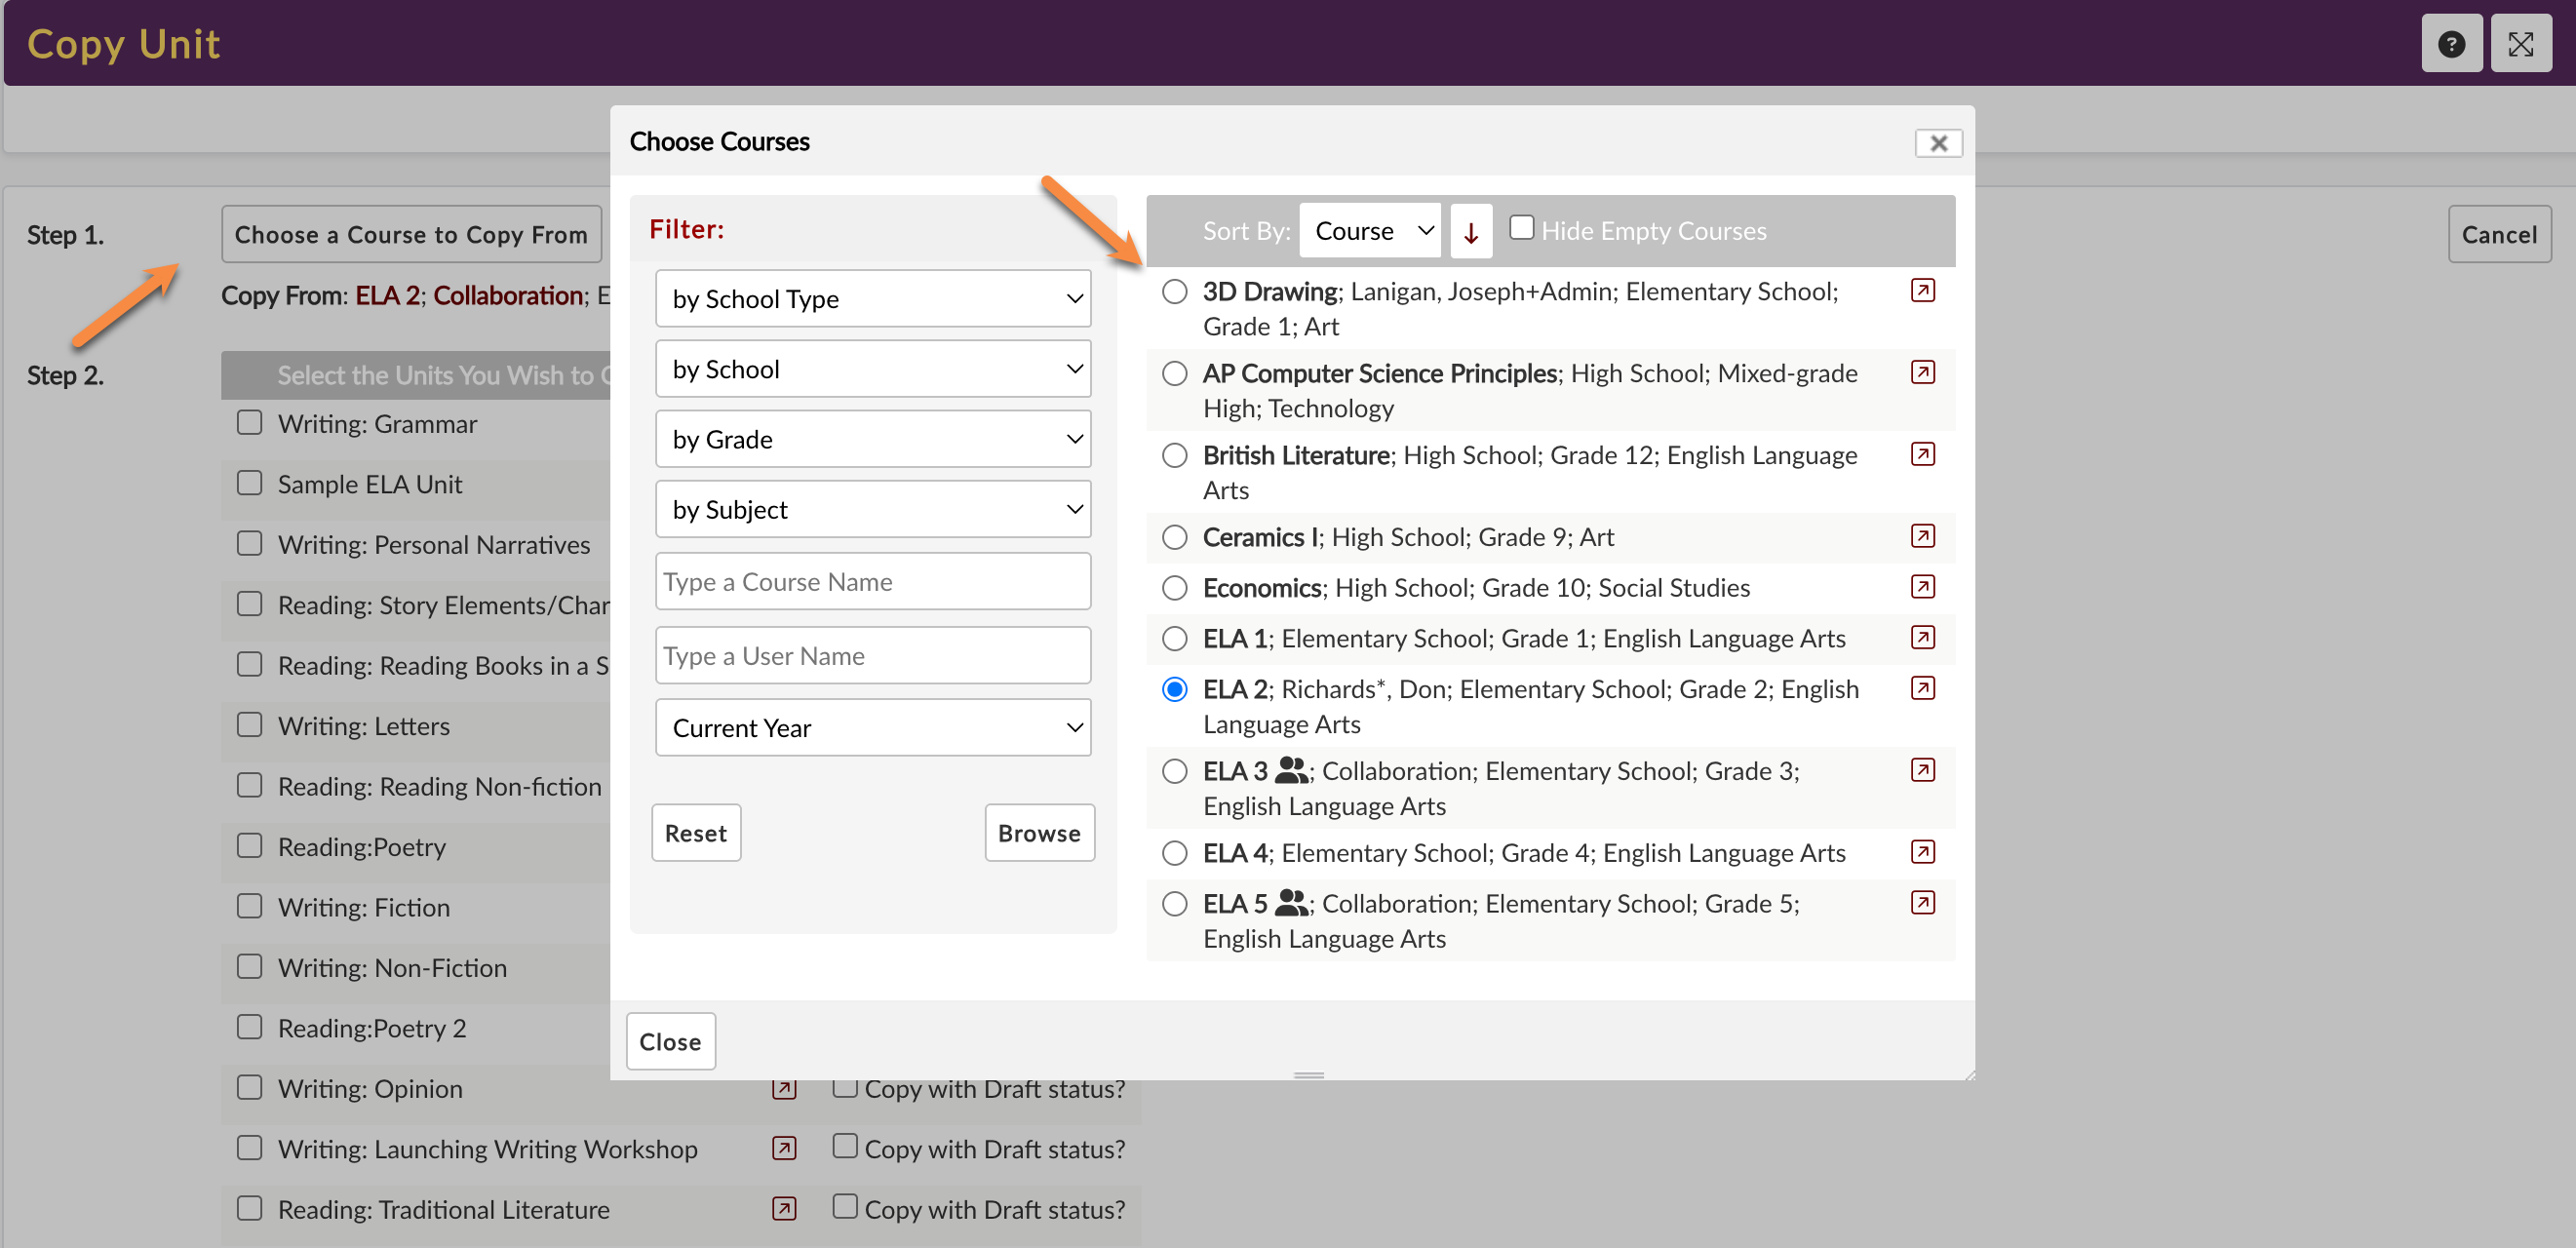Viewport: 2576px width, 1248px height.
Task: Select ELA 4 course radio button
Action: pos(1174,853)
